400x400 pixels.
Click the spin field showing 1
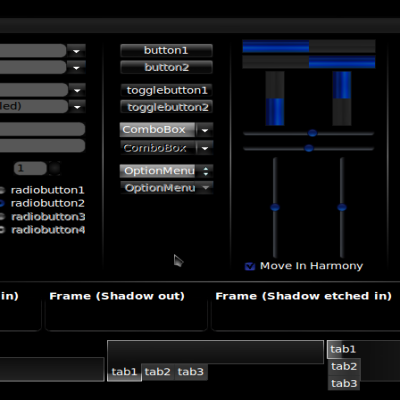(x=30, y=168)
